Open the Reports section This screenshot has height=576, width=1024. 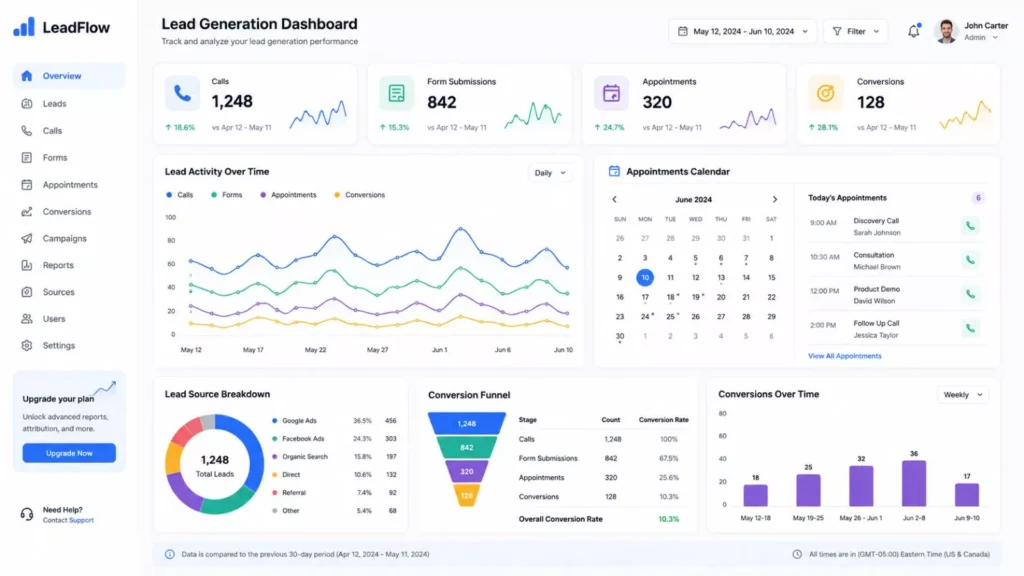click(69, 265)
